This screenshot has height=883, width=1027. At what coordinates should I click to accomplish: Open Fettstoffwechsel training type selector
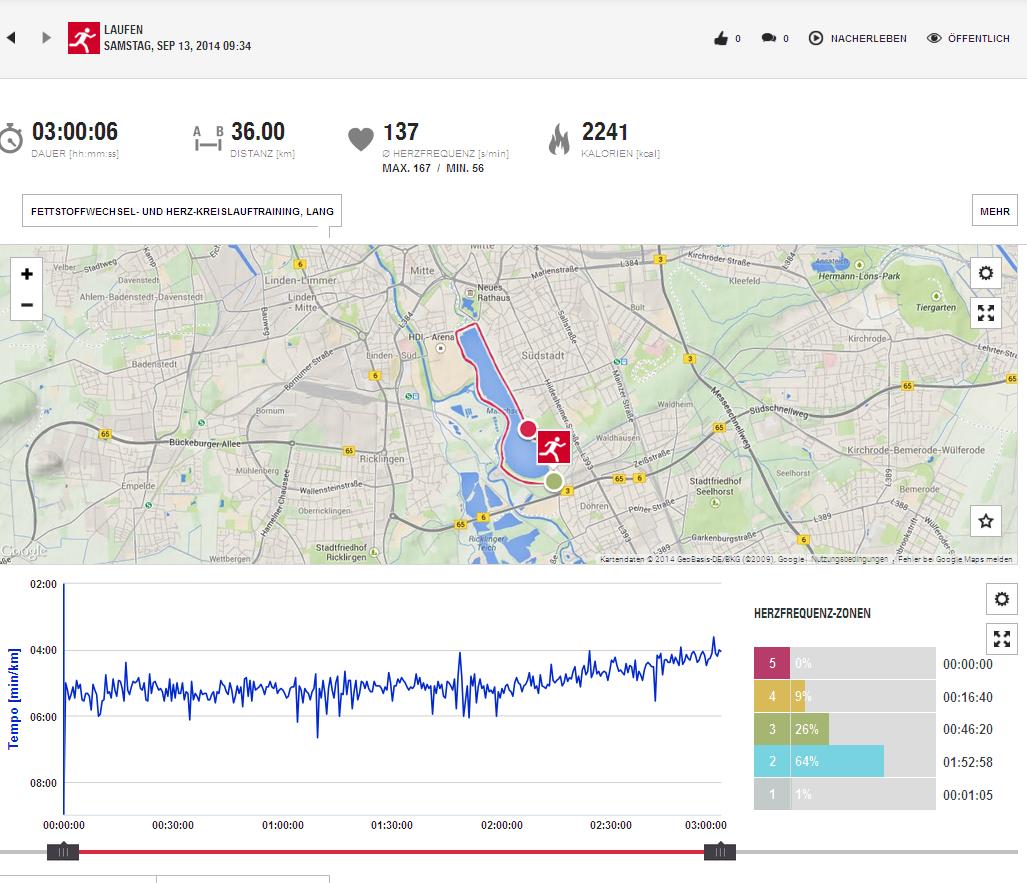click(182, 211)
